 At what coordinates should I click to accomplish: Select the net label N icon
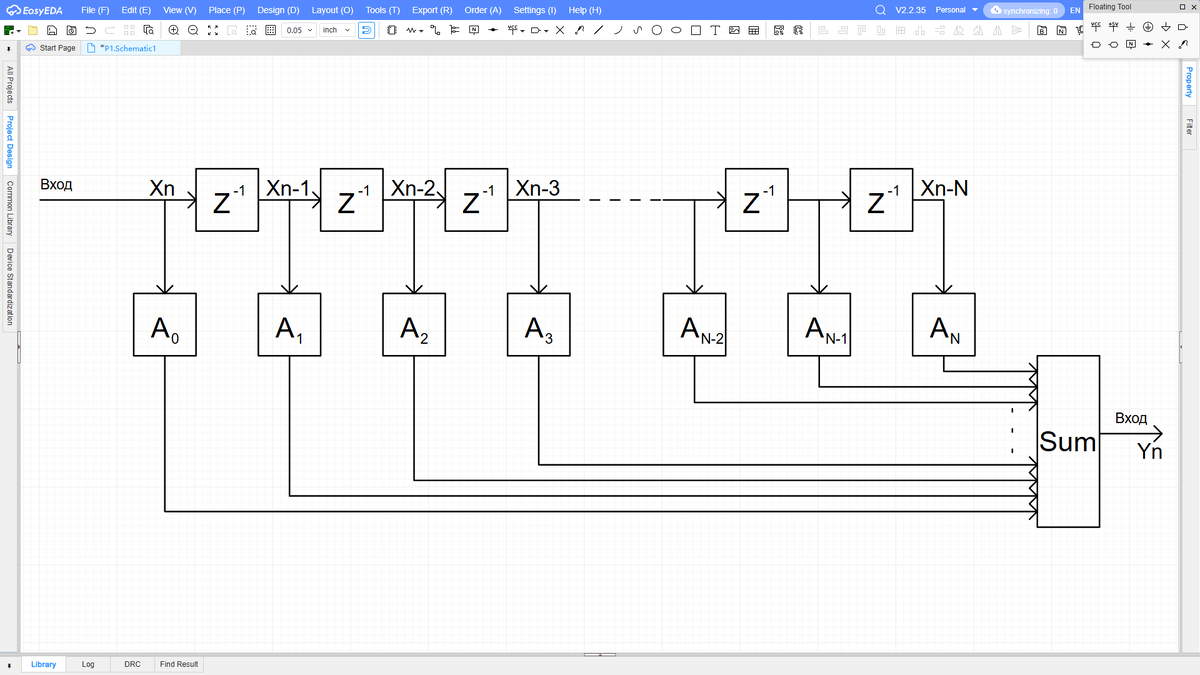473,30
